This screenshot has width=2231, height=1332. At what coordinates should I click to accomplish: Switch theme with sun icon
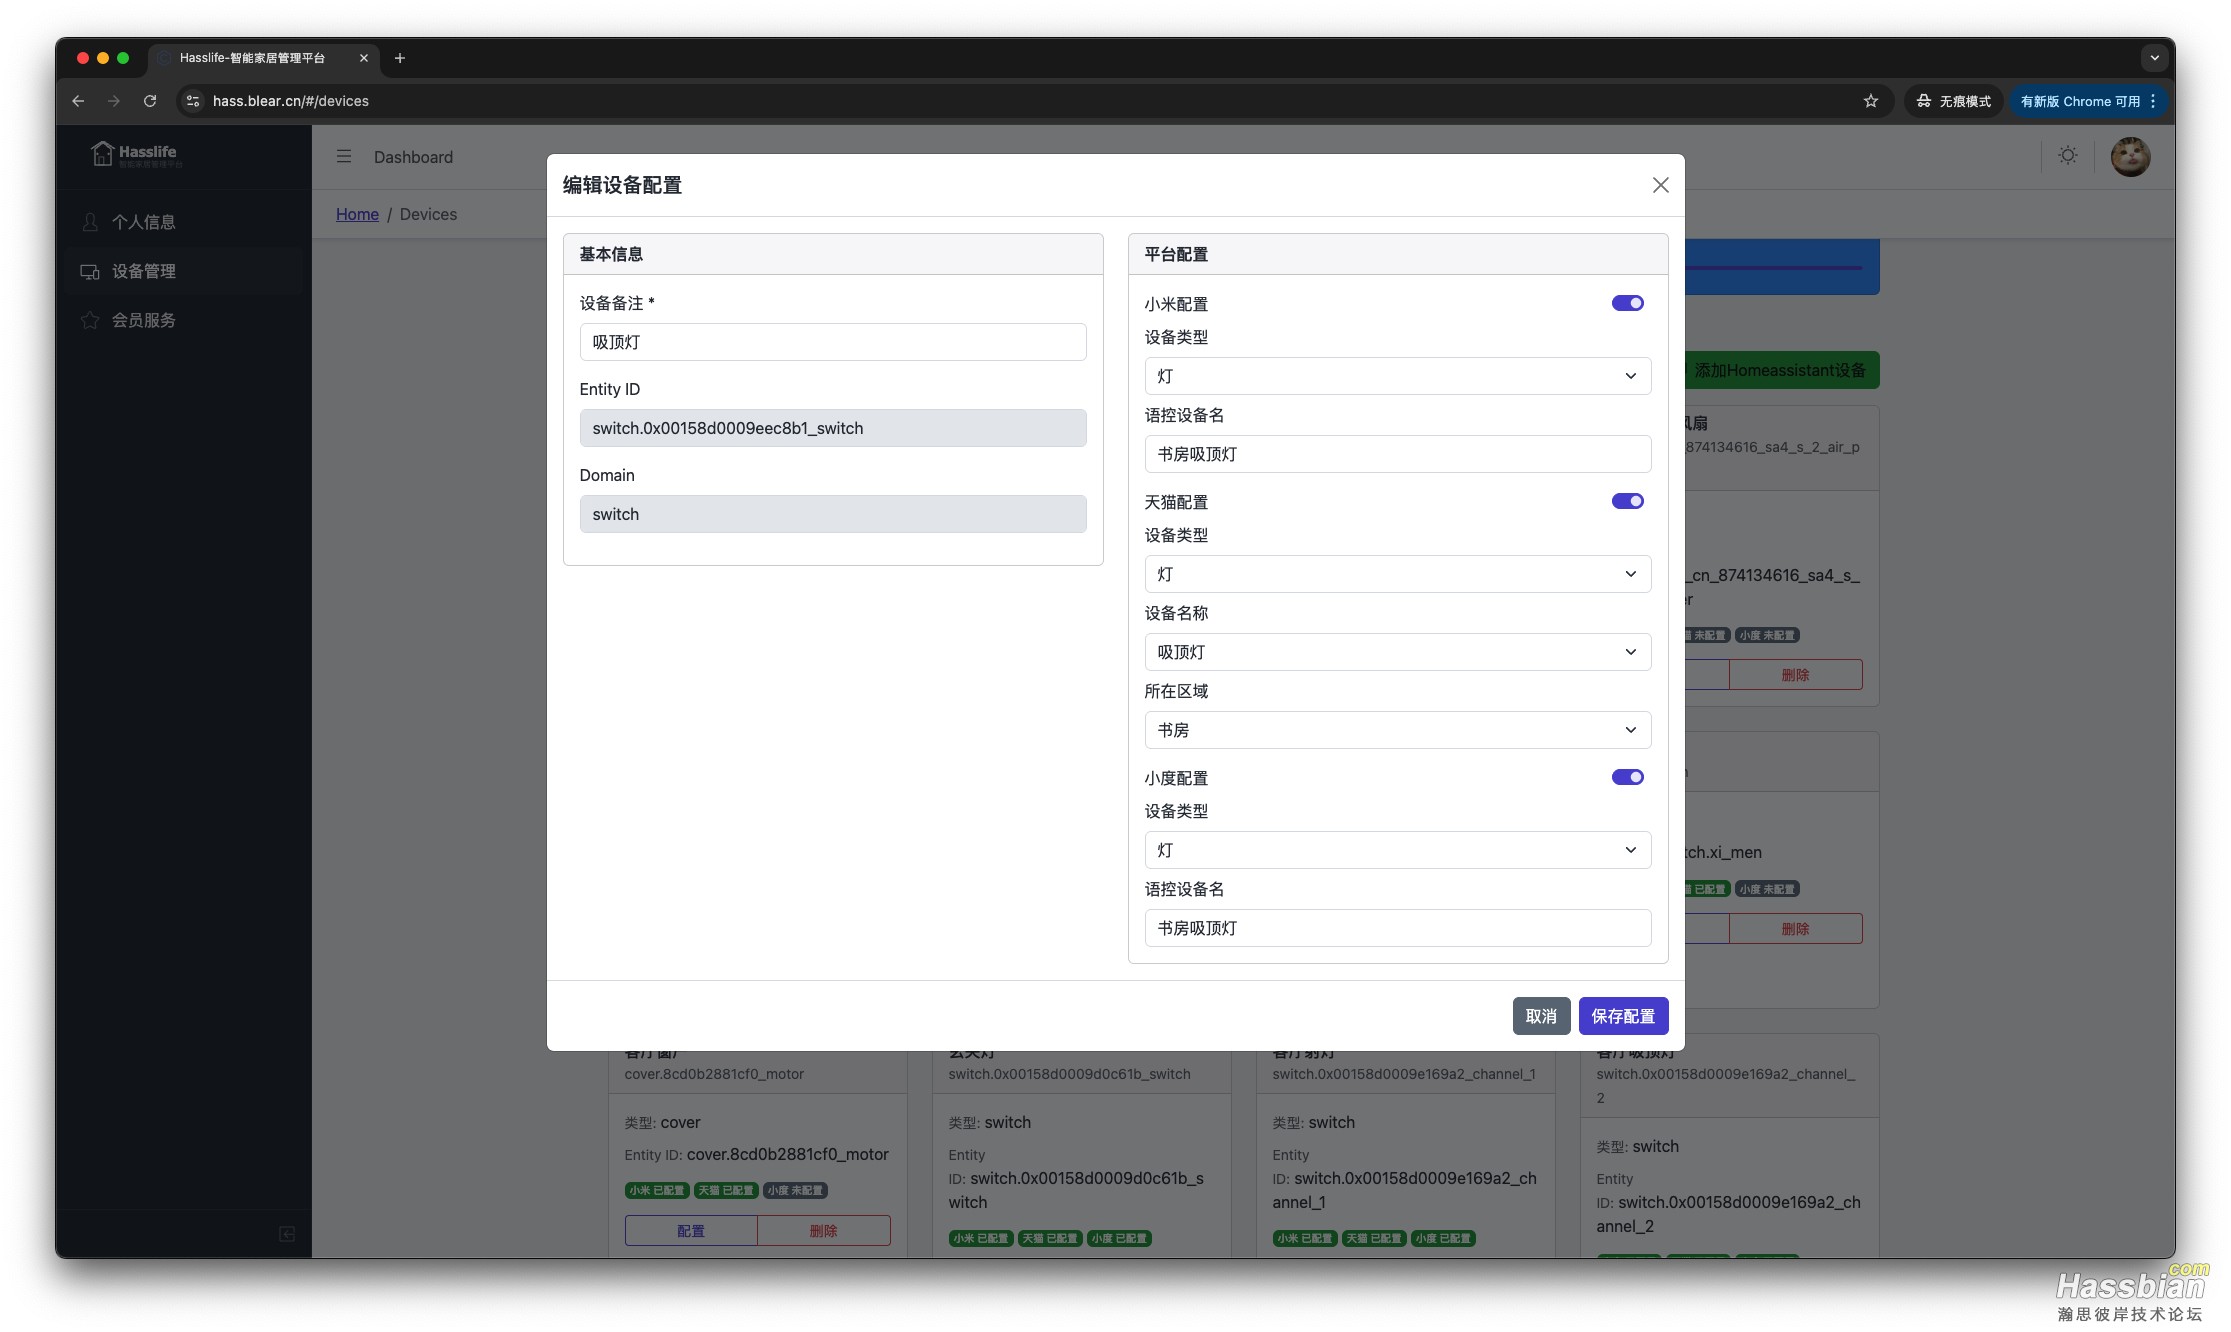(x=2067, y=156)
